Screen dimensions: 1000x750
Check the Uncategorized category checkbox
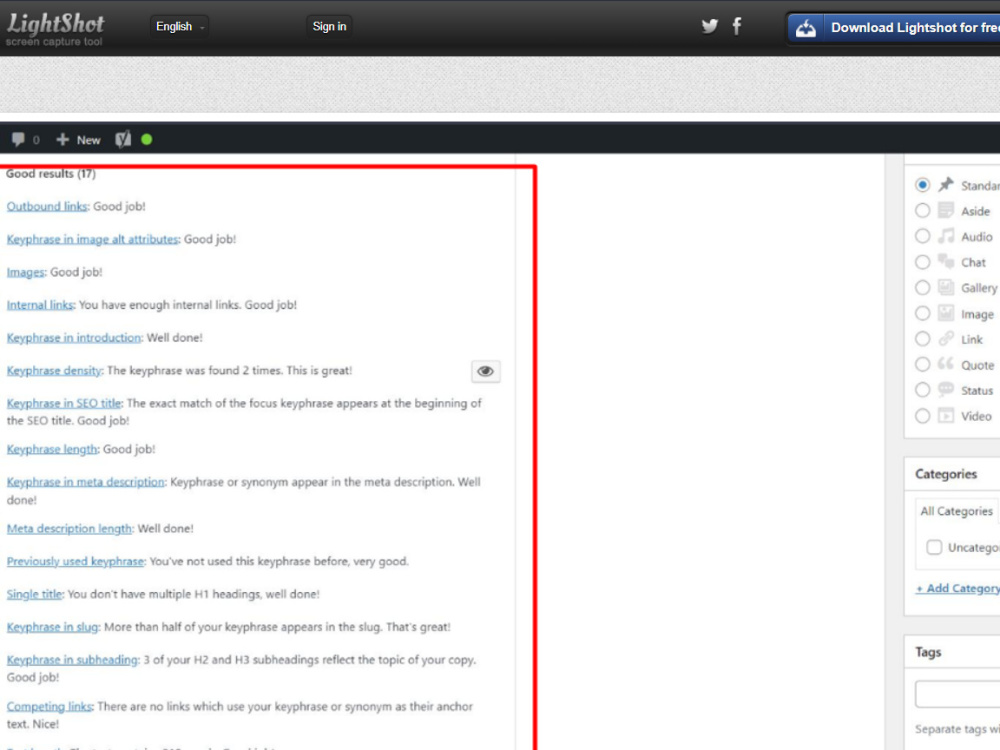tap(934, 547)
